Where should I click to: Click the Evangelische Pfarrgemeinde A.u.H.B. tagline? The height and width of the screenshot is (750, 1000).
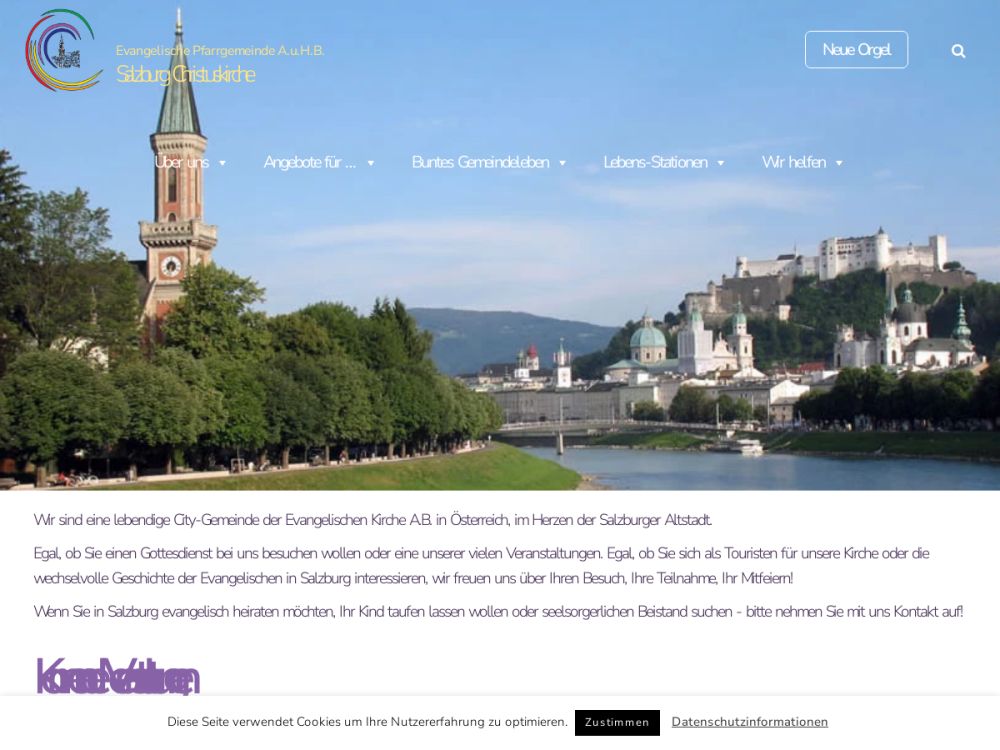click(220, 50)
